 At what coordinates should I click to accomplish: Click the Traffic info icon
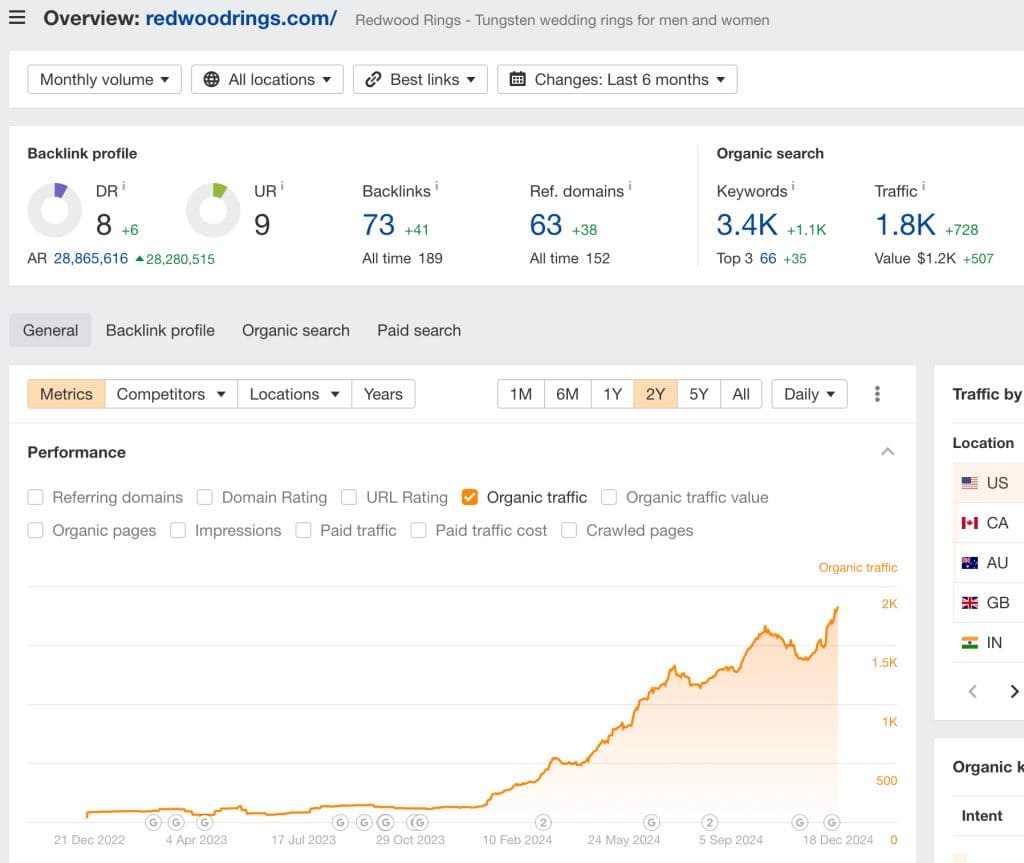(x=923, y=186)
